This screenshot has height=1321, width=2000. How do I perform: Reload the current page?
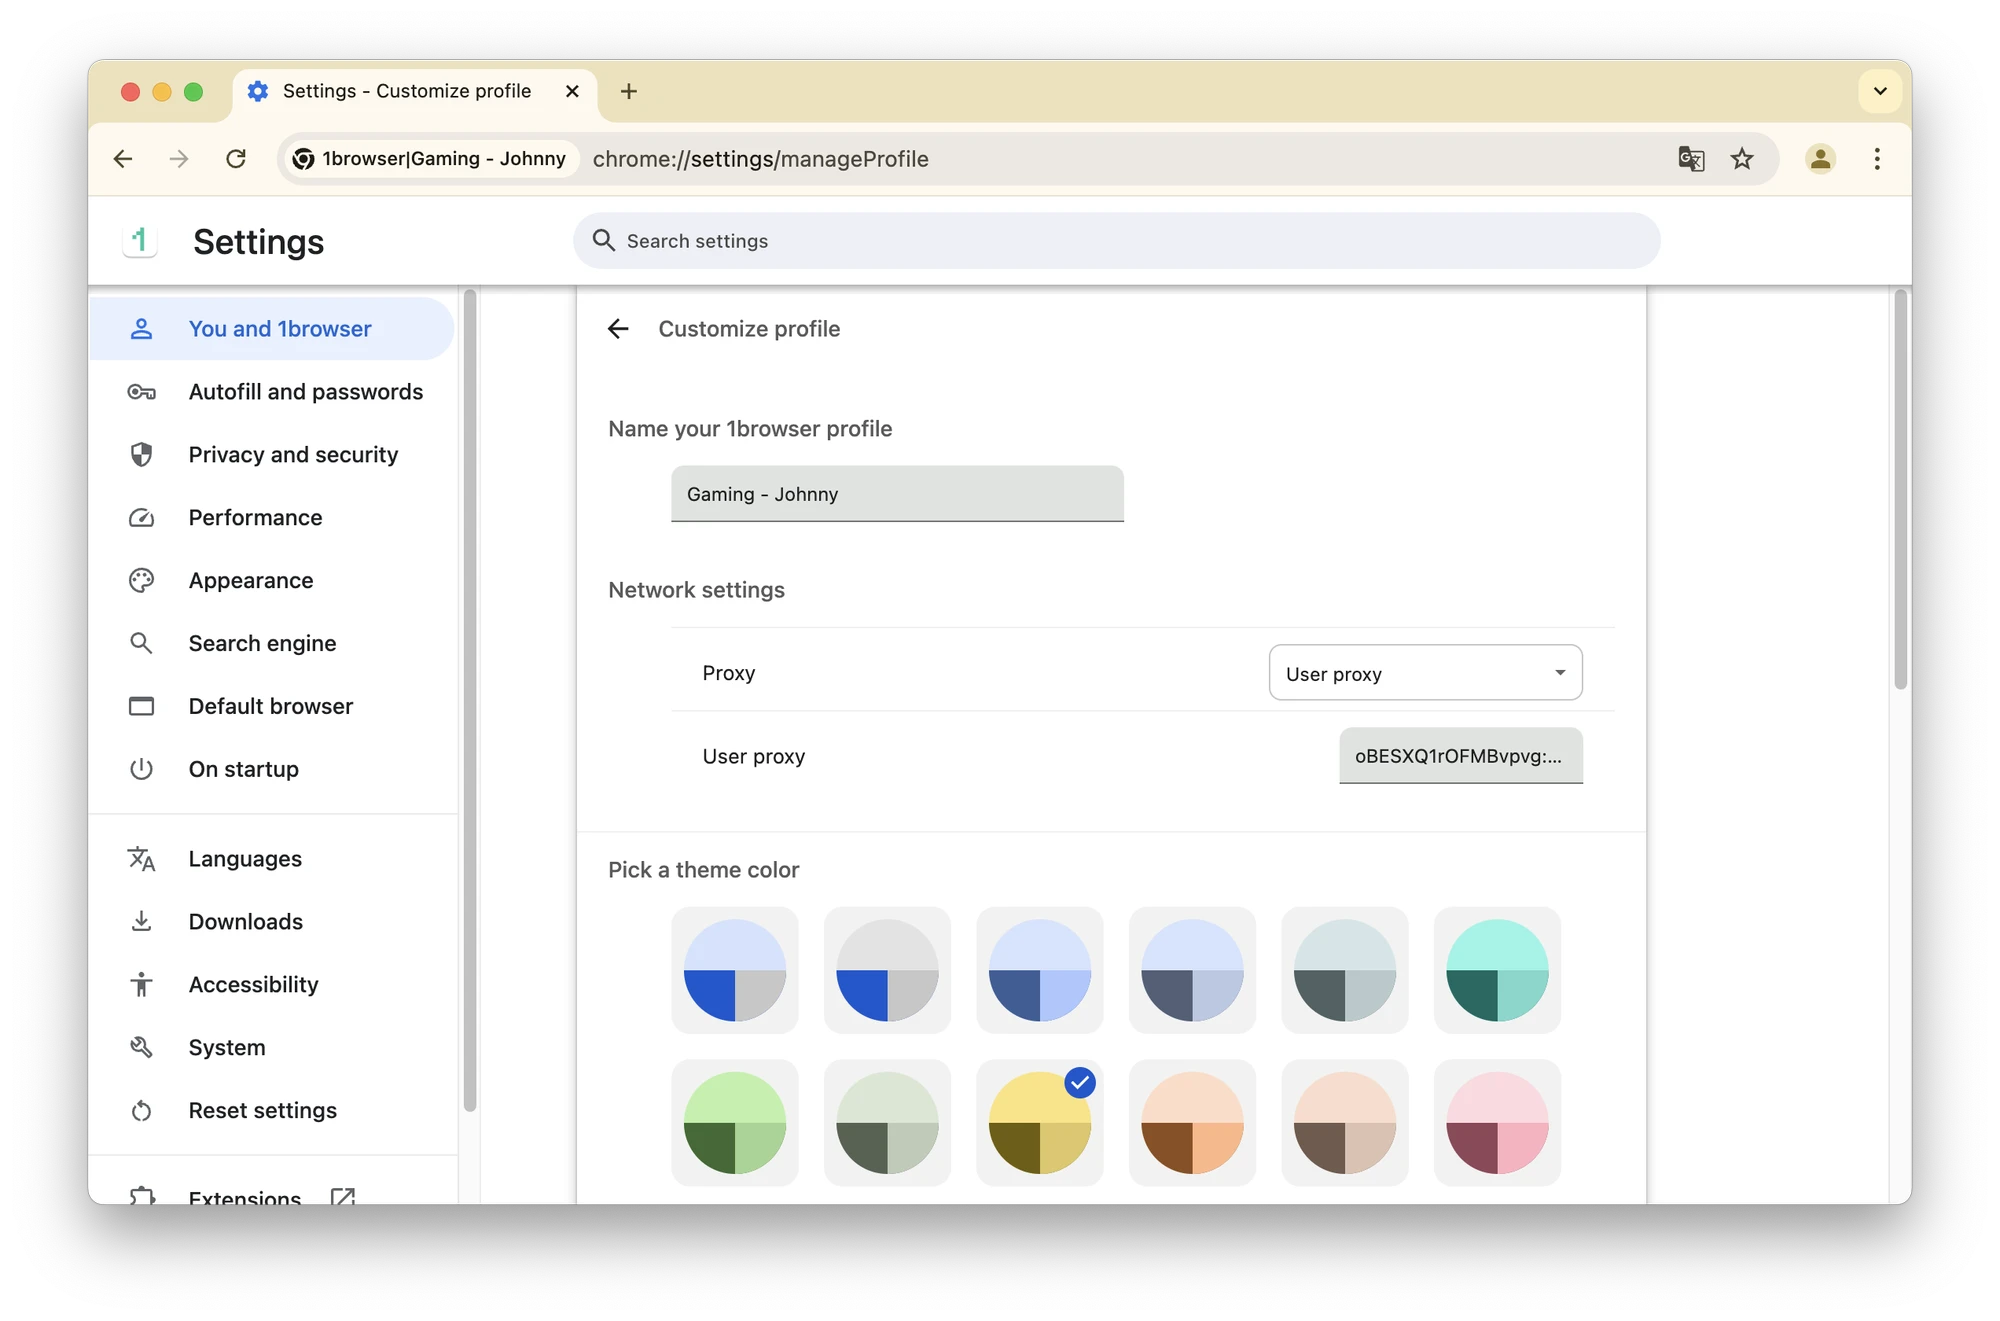coord(236,159)
